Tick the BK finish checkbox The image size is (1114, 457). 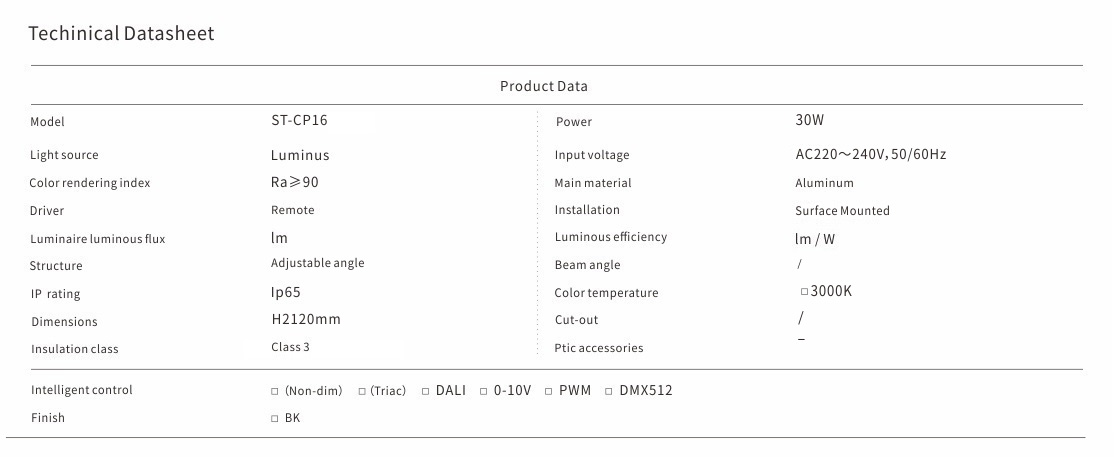pos(275,419)
